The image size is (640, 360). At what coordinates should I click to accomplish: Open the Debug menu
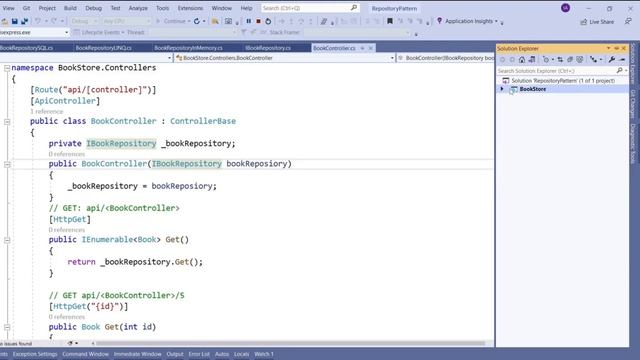pyautogui.click(x=93, y=8)
